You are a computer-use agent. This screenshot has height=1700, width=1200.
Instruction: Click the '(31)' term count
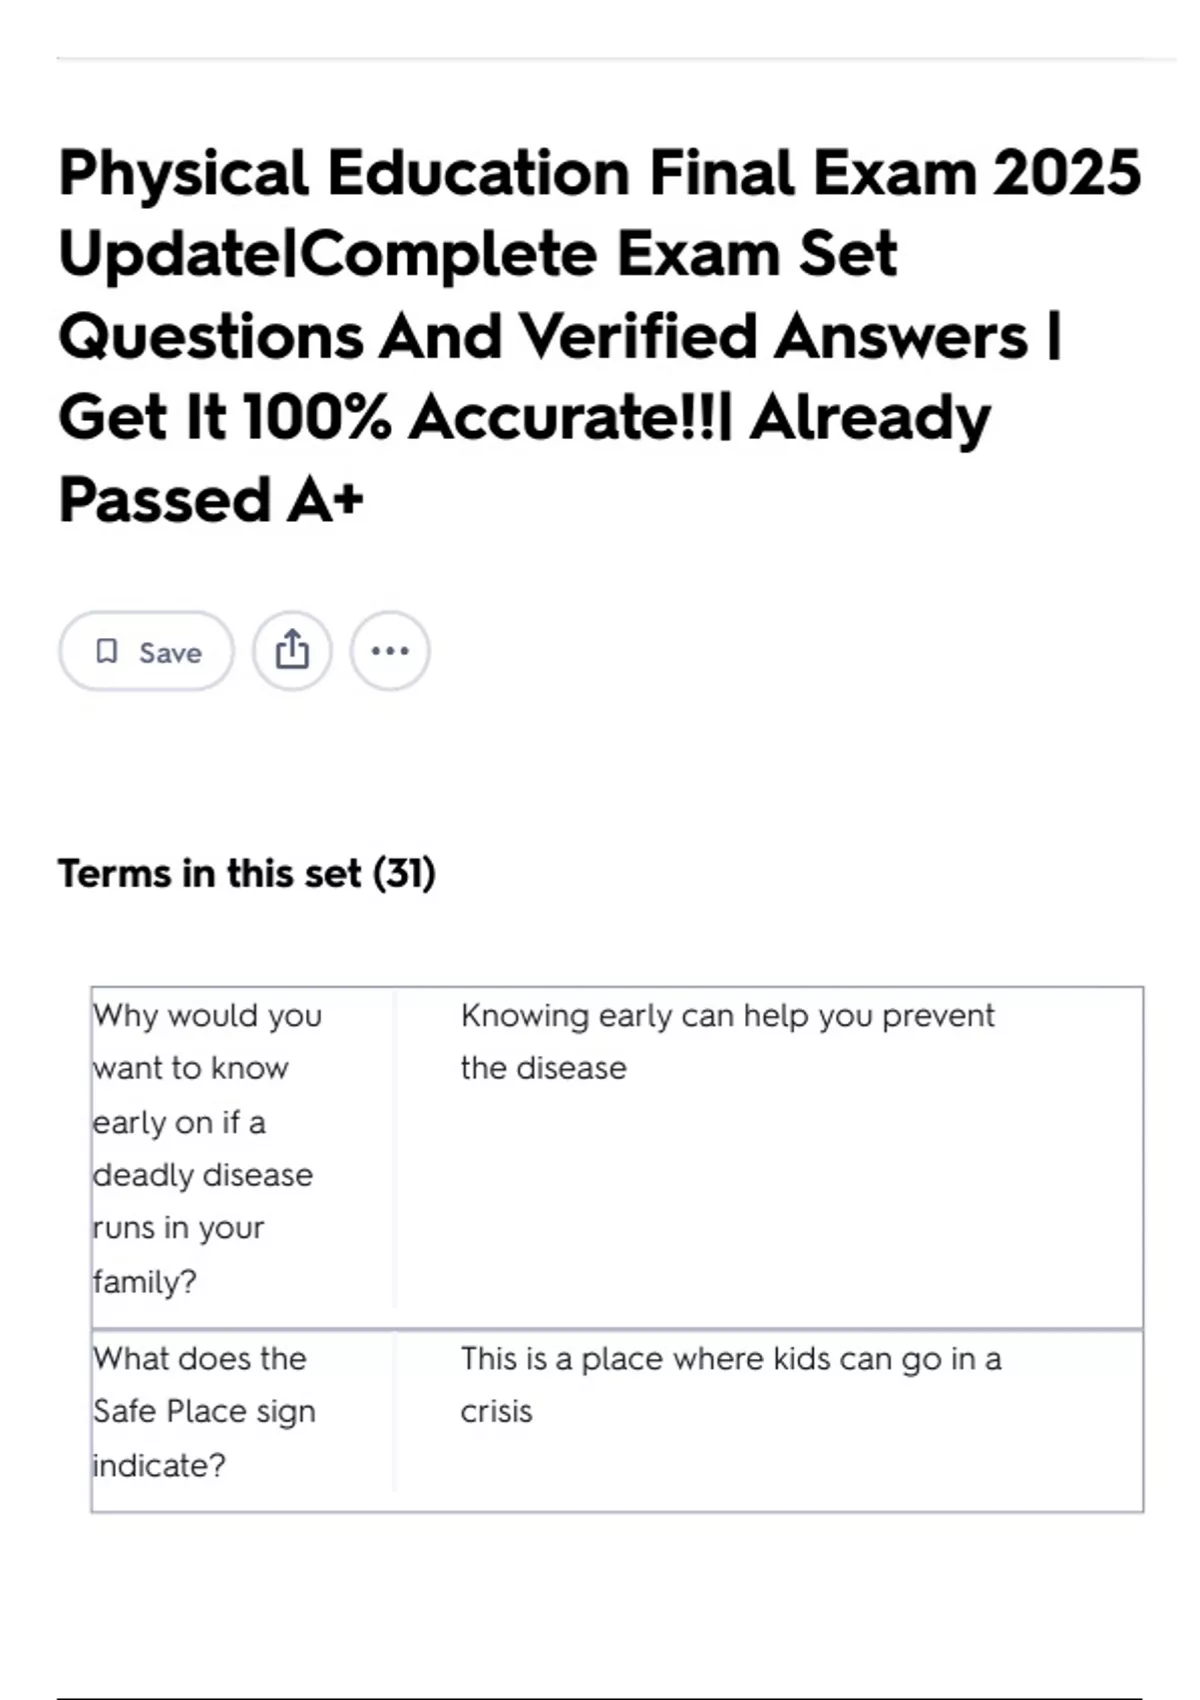(404, 873)
